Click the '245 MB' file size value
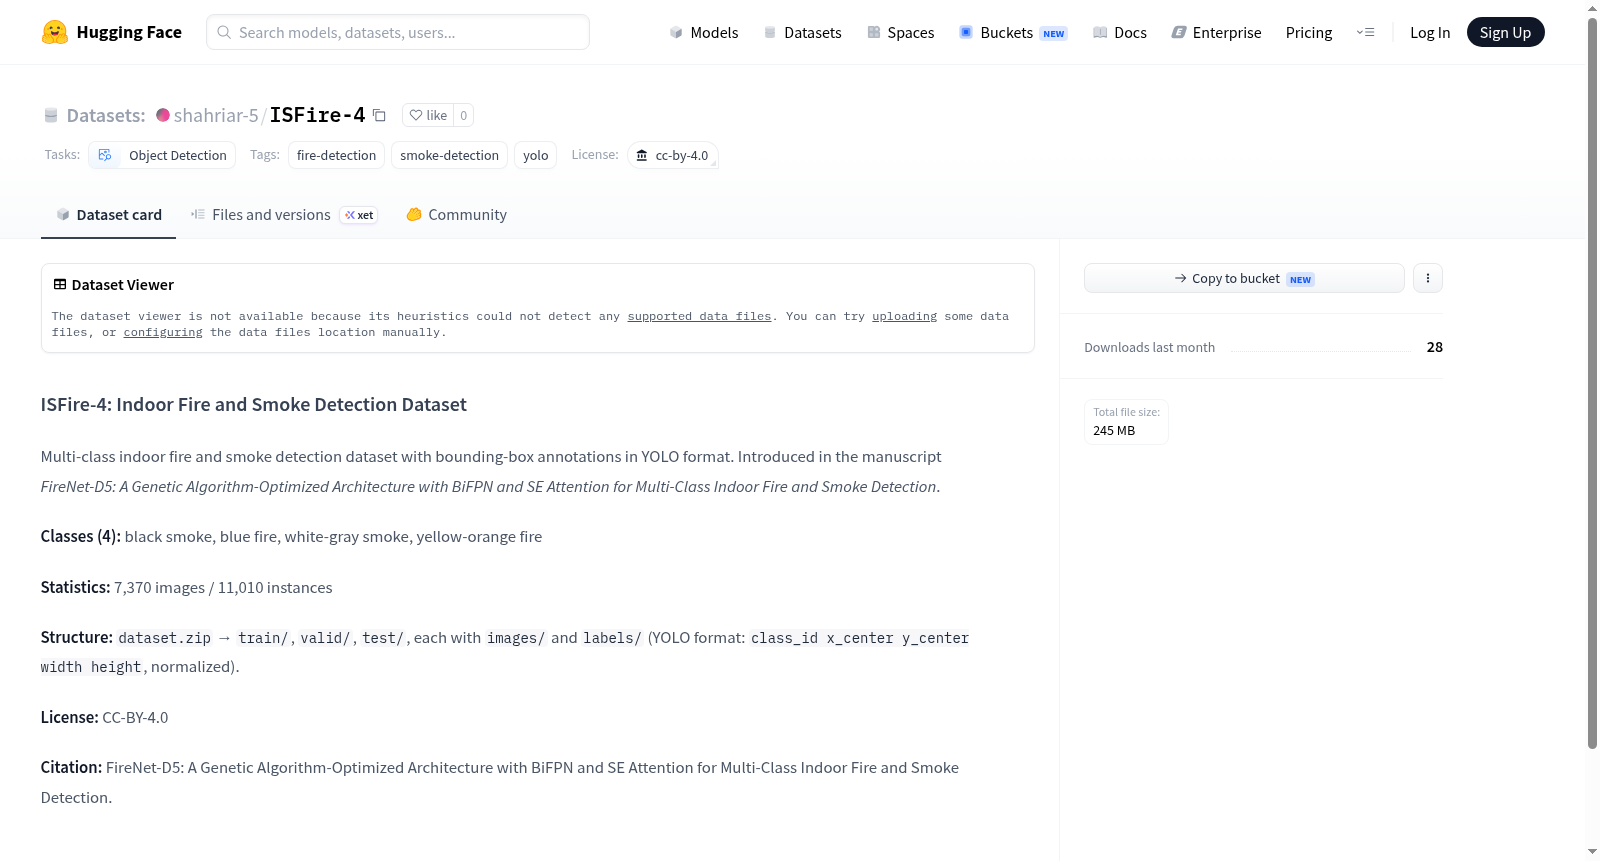Image resolution: width=1600 pixels, height=861 pixels. (x=1114, y=430)
